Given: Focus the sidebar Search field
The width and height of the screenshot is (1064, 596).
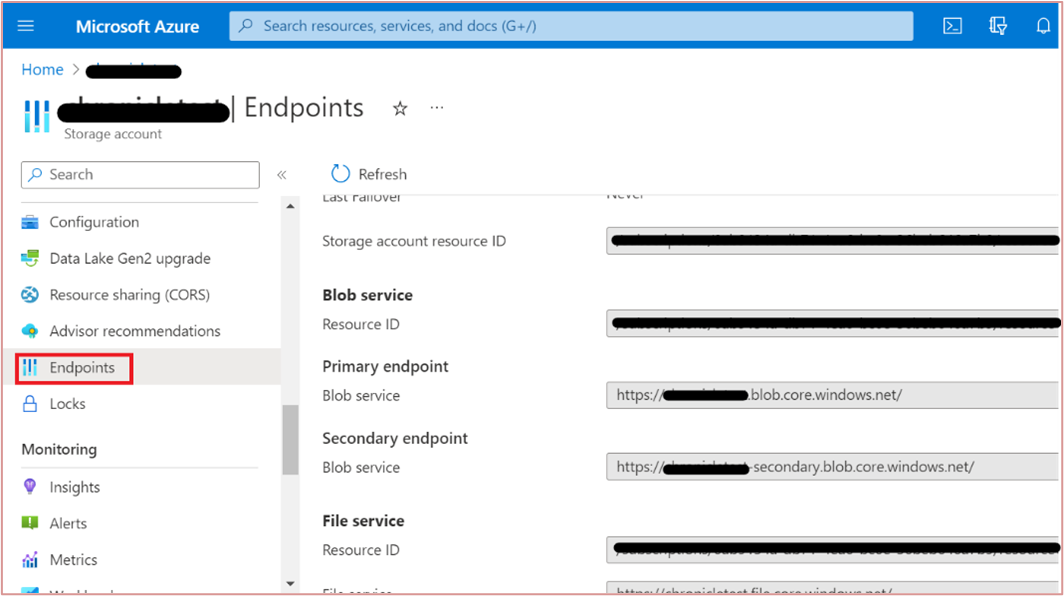Looking at the screenshot, I should [140, 174].
